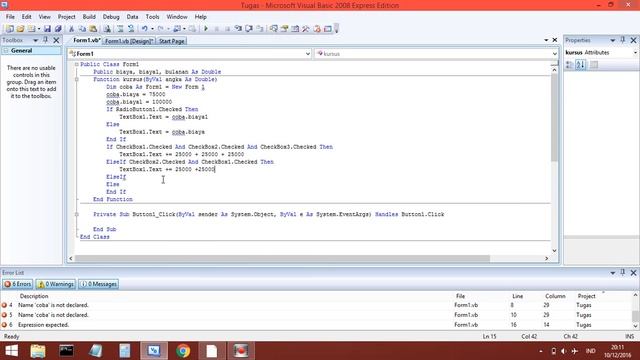The height and width of the screenshot is (360, 640).
Task: Switch Properties panel to Alphabetical view
Action: click(580, 65)
